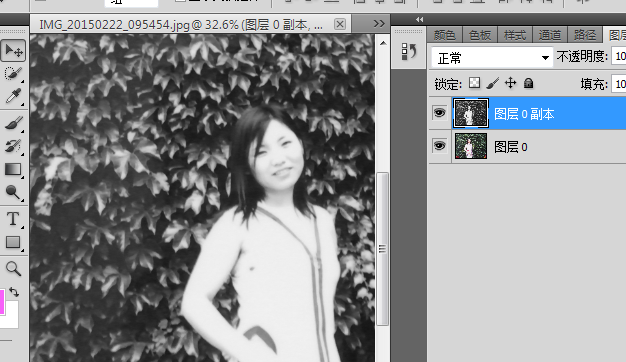Viewport: 626px width, 362px height.
Task: Select the layer named 图层 0 副本
Action: pyautogui.click(x=524, y=114)
